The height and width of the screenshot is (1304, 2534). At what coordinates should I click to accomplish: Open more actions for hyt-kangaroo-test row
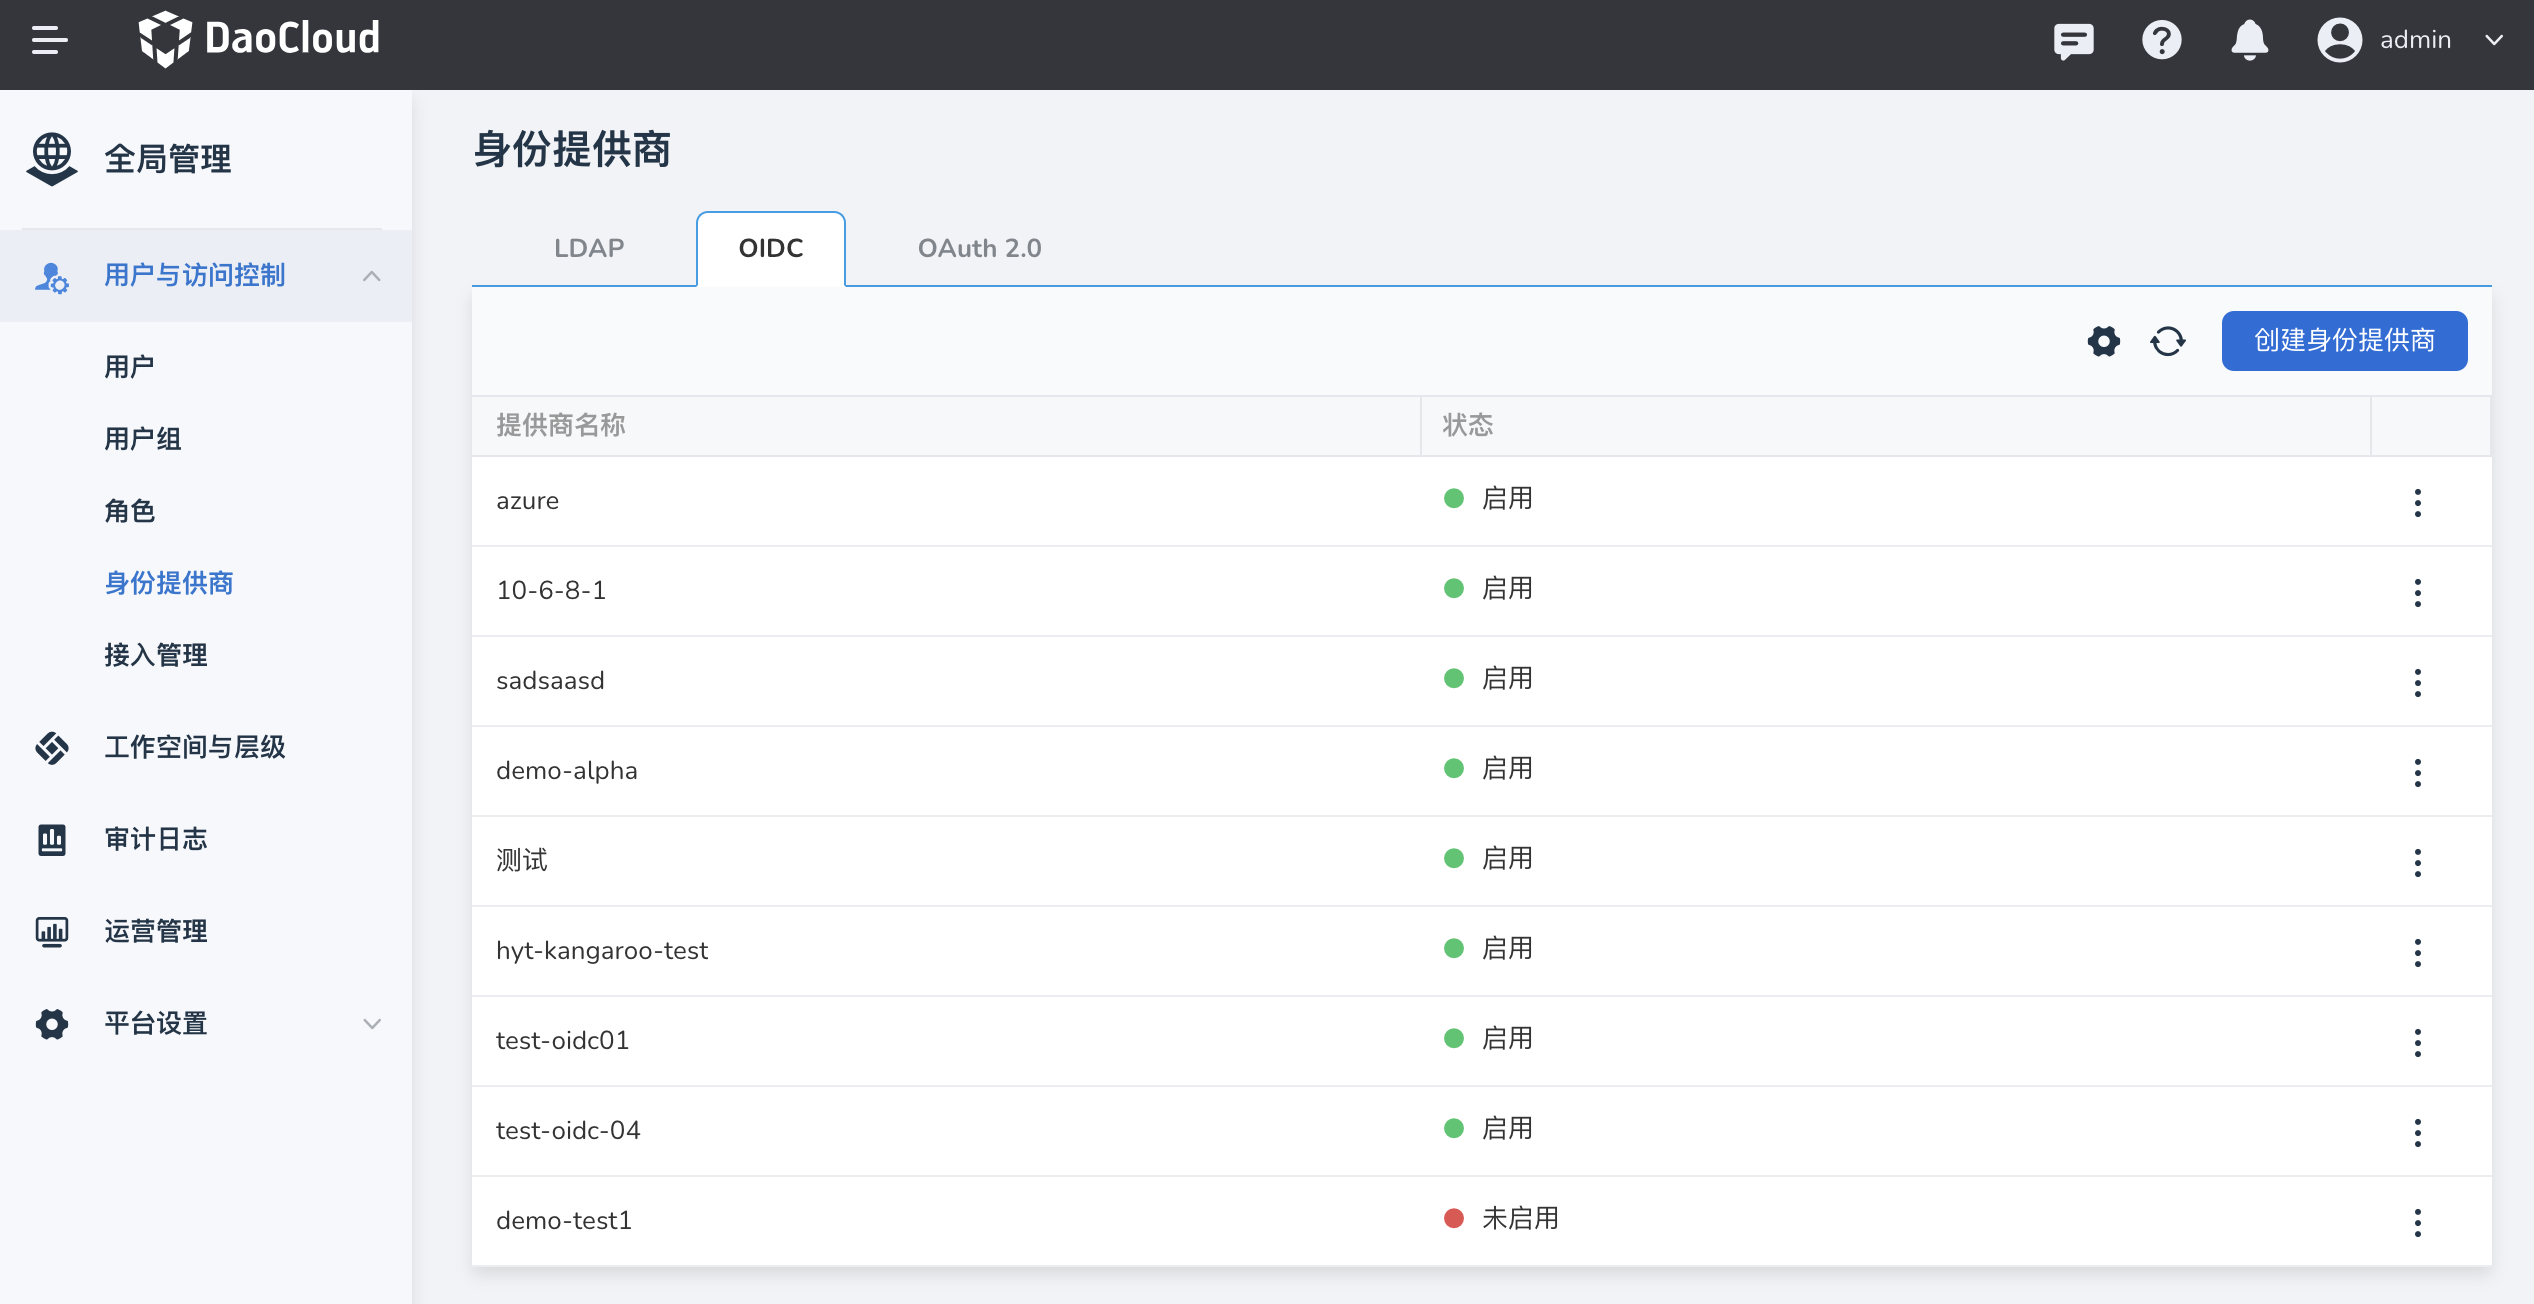pyautogui.click(x=2417, y=952)
